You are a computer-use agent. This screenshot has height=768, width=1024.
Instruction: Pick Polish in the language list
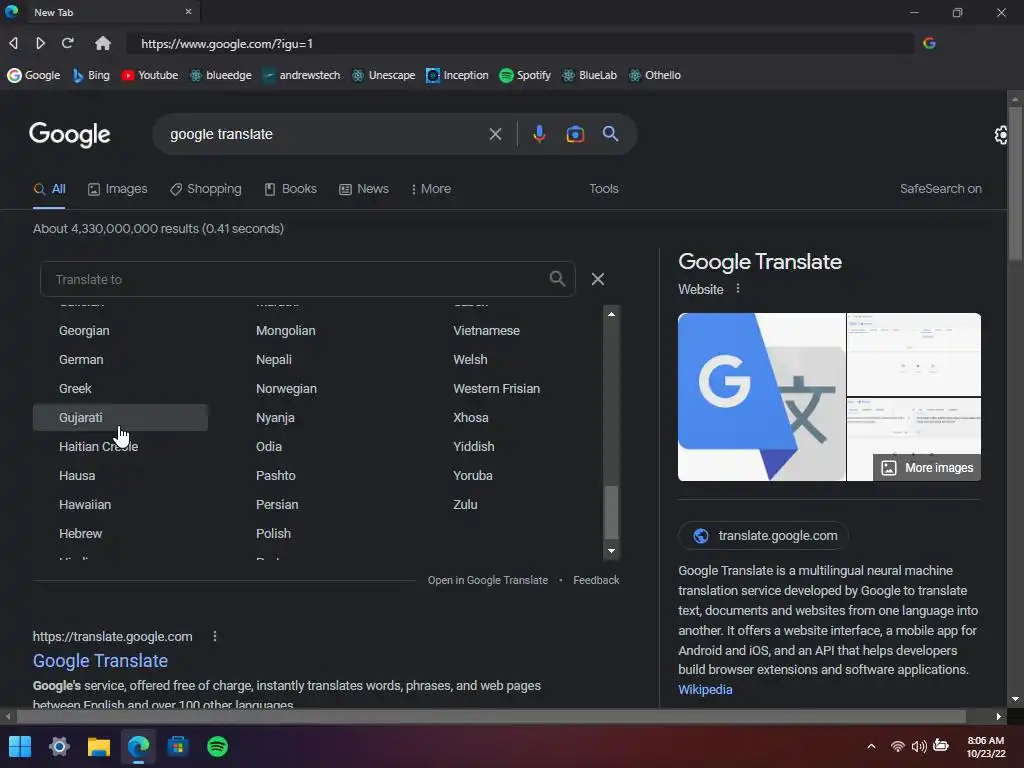pos(273,534)
